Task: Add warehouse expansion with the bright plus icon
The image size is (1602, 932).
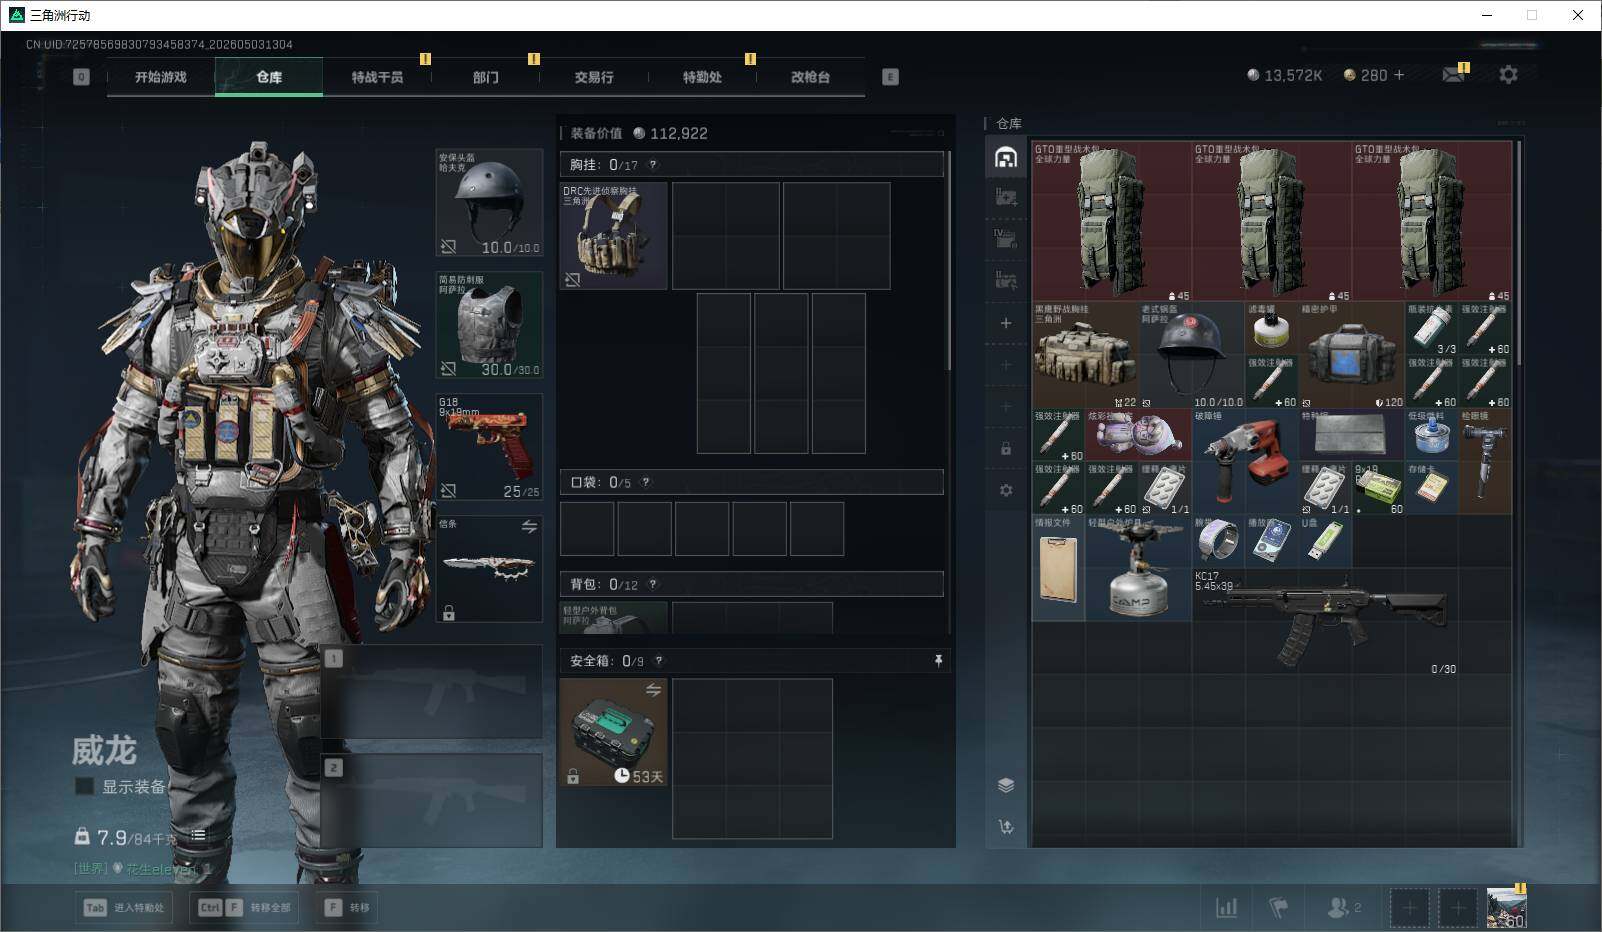Action: 1006,323
